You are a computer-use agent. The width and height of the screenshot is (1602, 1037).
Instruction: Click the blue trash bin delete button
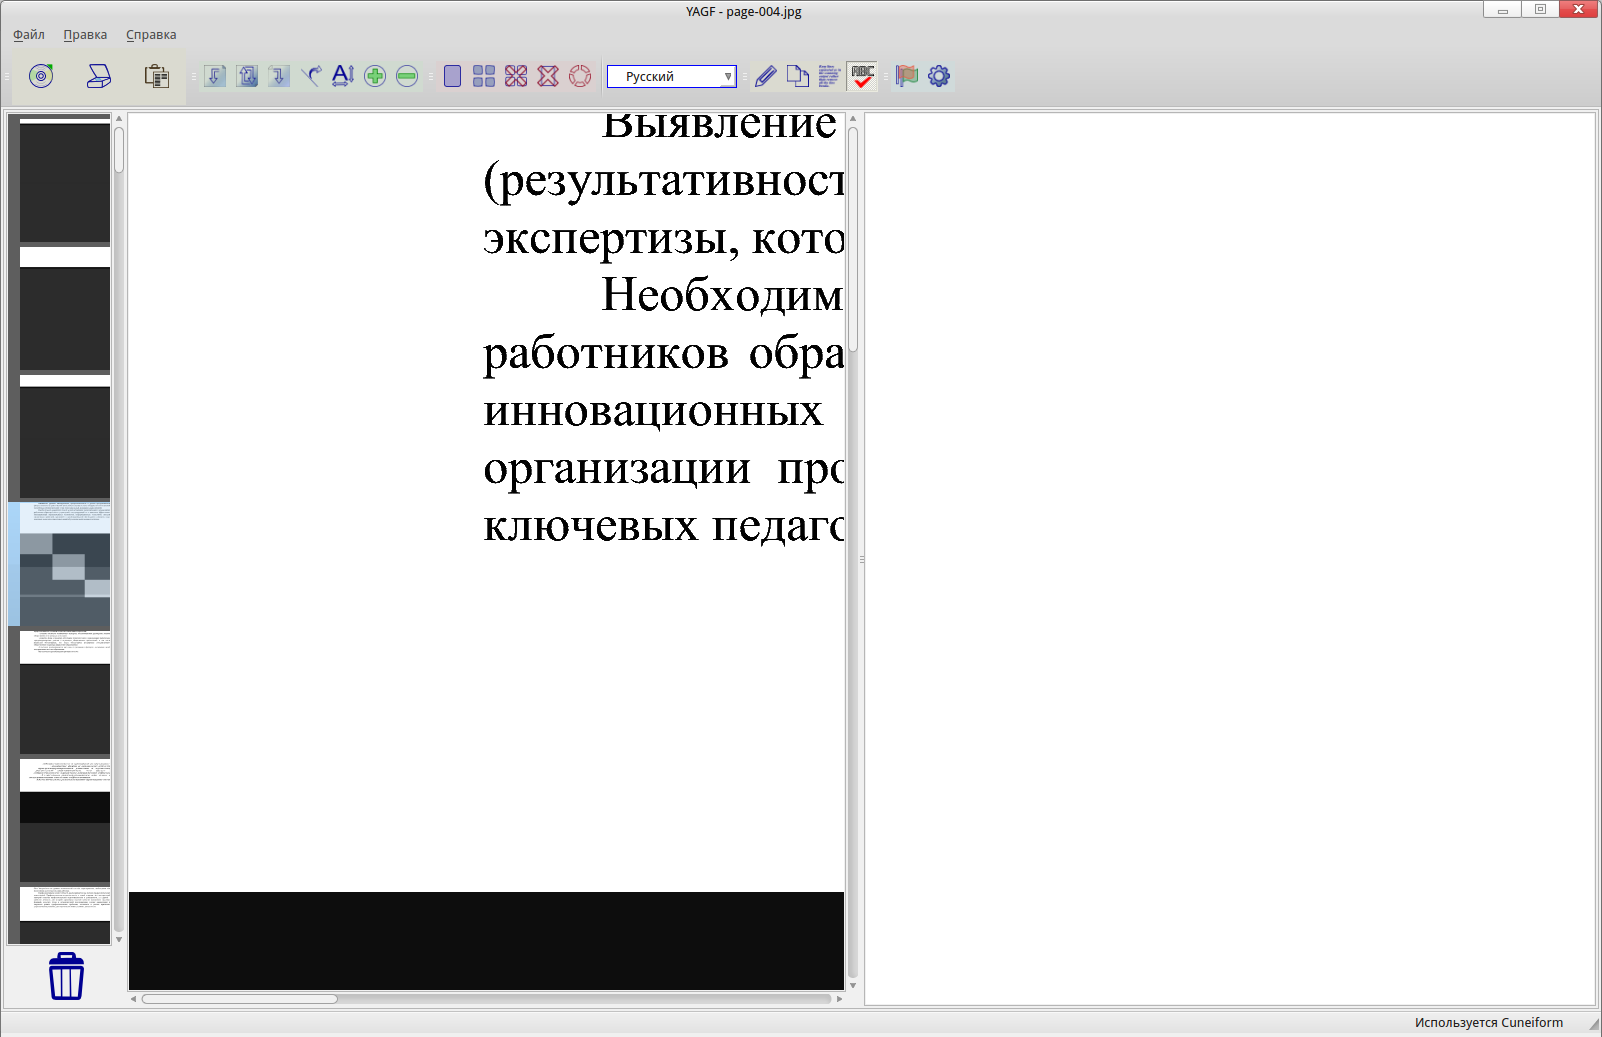pos(66,976)
